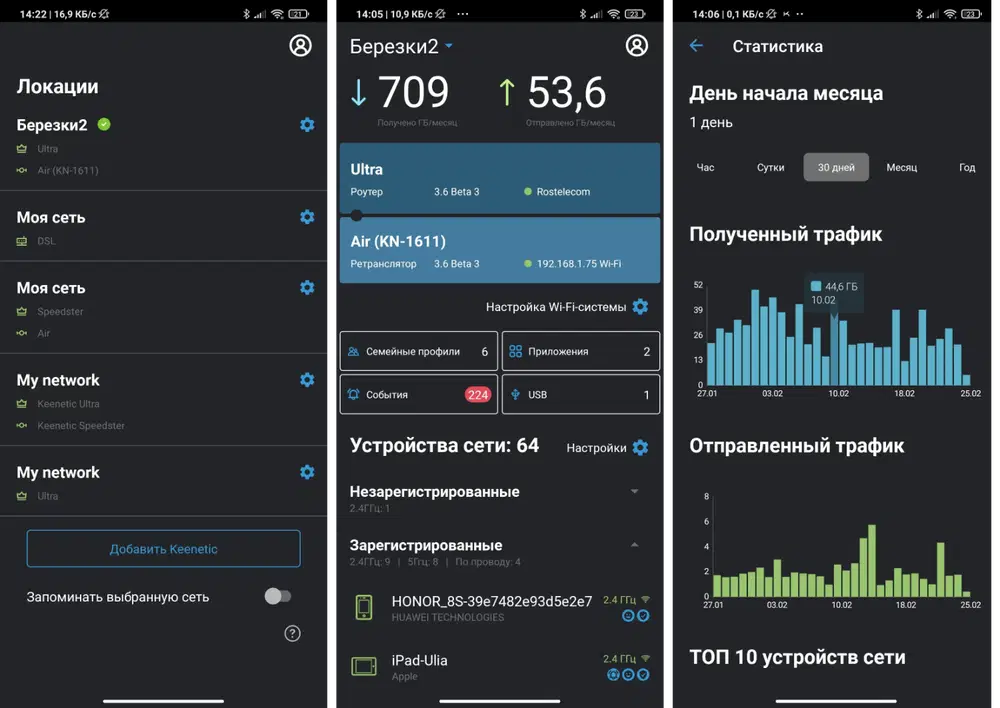
Task: Open the HONOR_8S-39e7482e93d5e2e7 device row
Action: (x=500, y=608)
